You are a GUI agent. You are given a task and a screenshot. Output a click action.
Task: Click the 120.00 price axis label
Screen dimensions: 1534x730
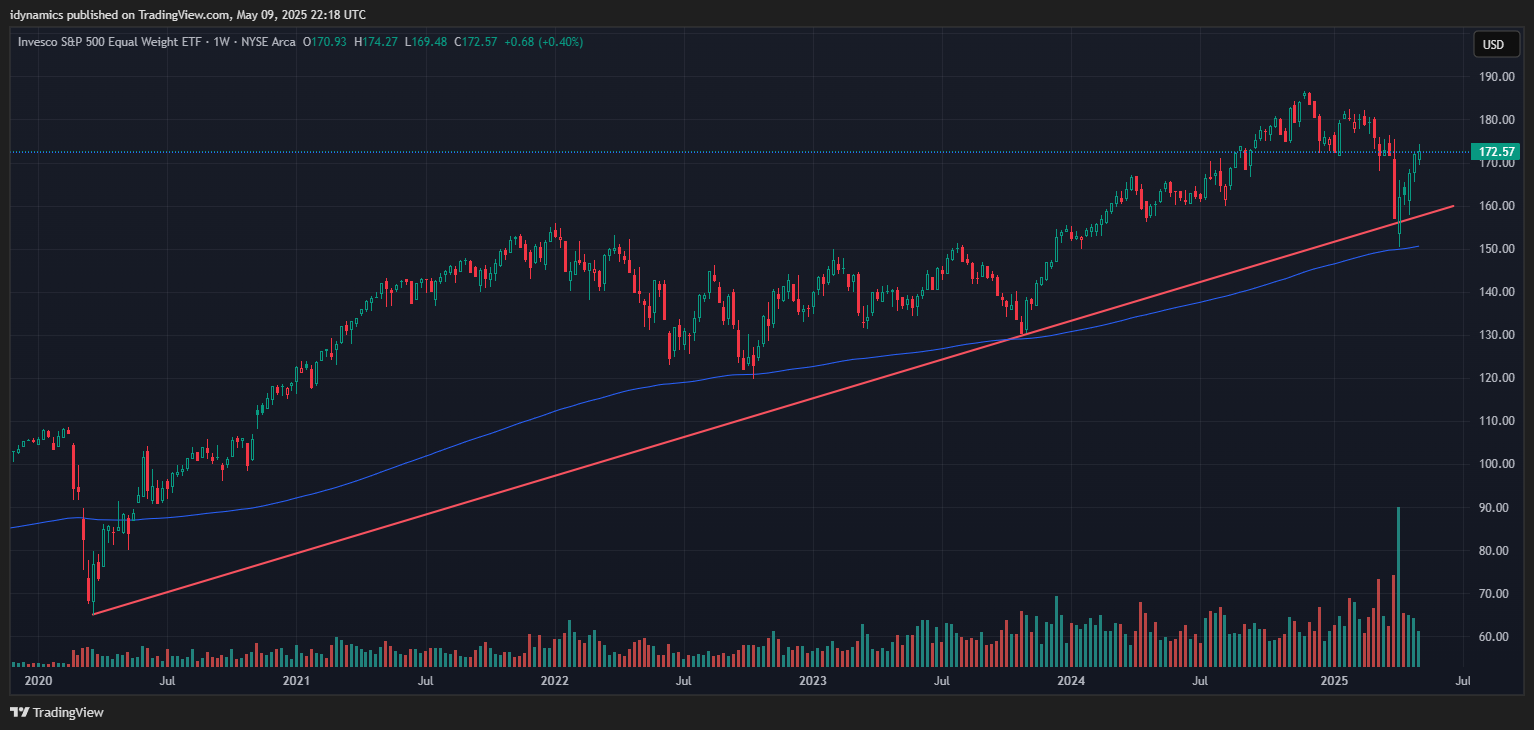[x=1496, y=378]
